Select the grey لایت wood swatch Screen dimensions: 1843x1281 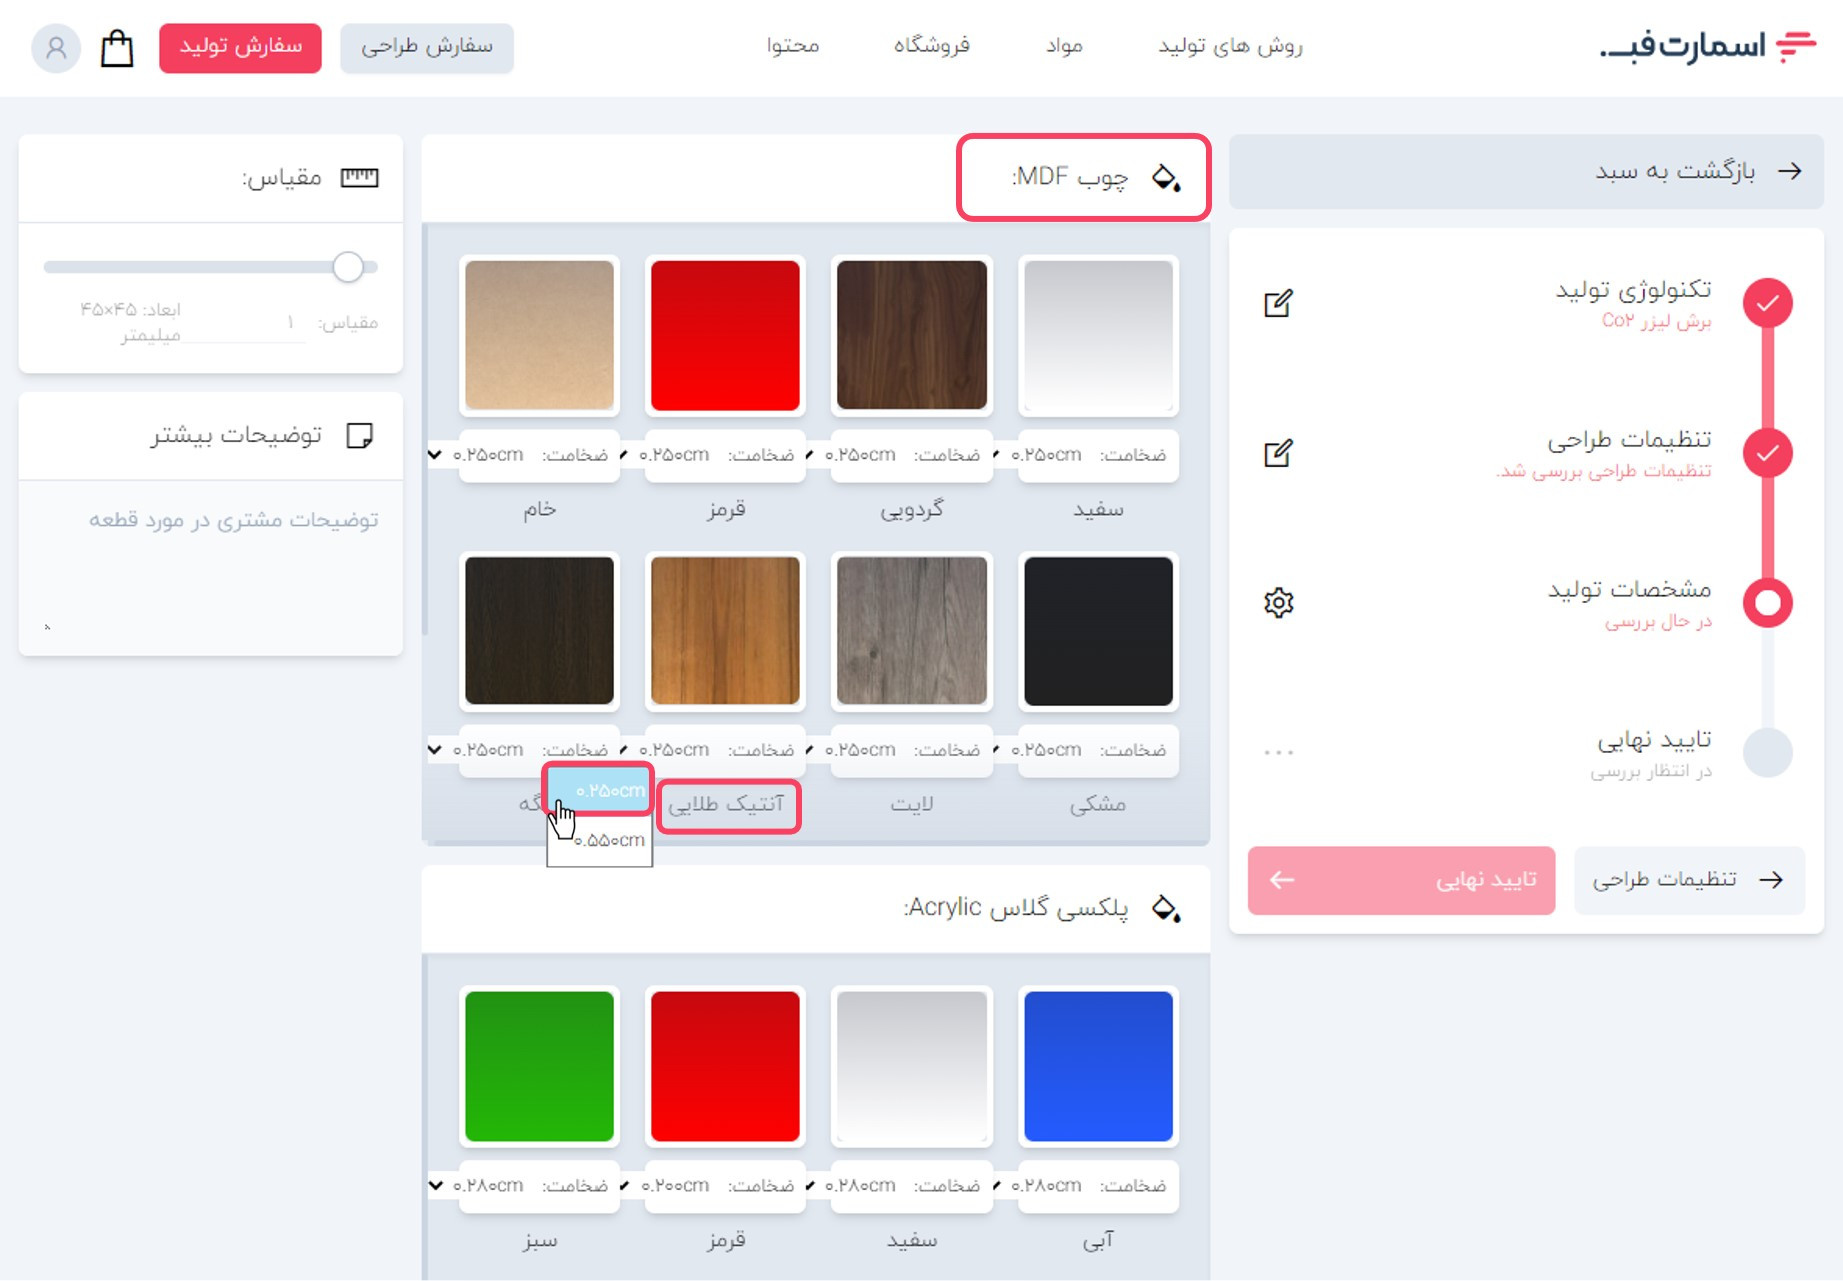click(x=911, y=631)
